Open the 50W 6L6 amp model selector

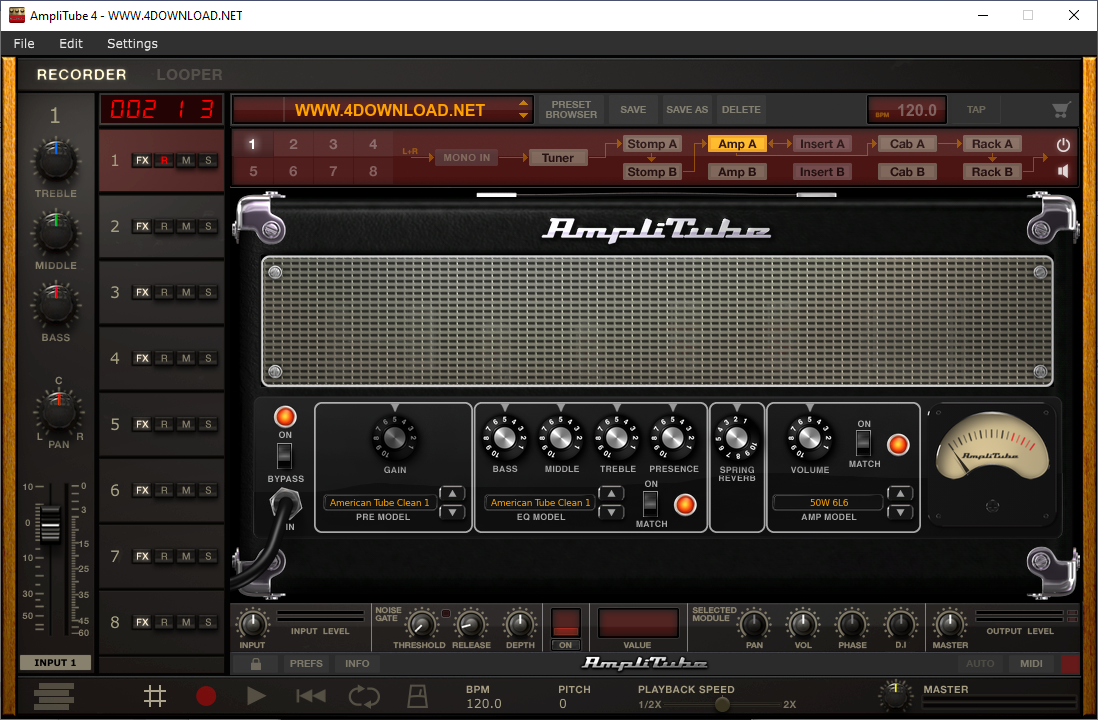pos(828,503)
